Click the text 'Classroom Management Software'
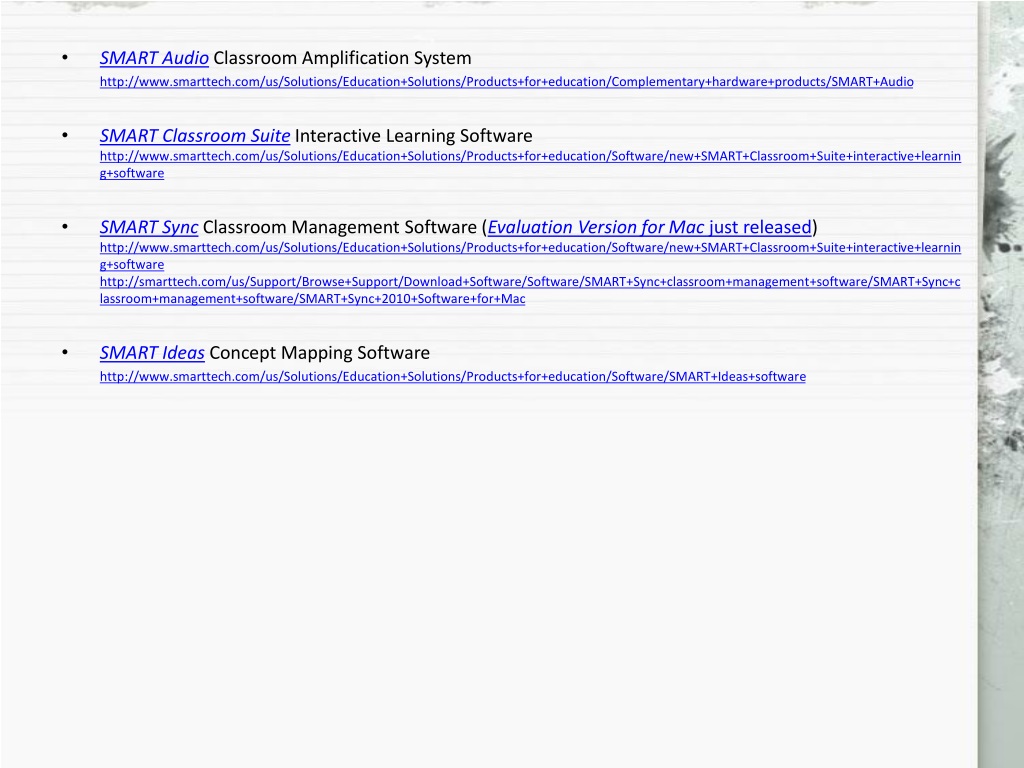Screen dimensions: 1024x768 click(x=340, y=227)
